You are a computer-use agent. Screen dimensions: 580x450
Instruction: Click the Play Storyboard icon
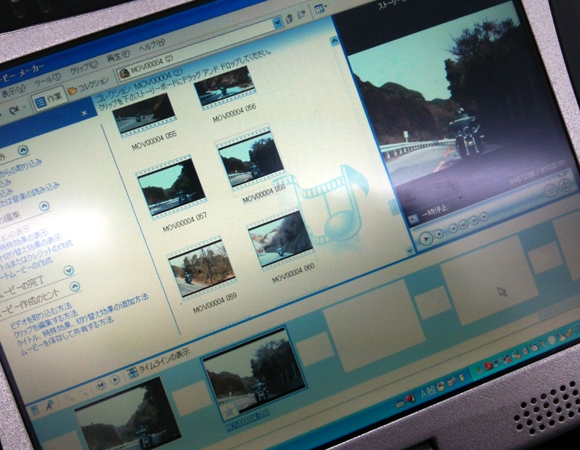(x=115, y=380)
